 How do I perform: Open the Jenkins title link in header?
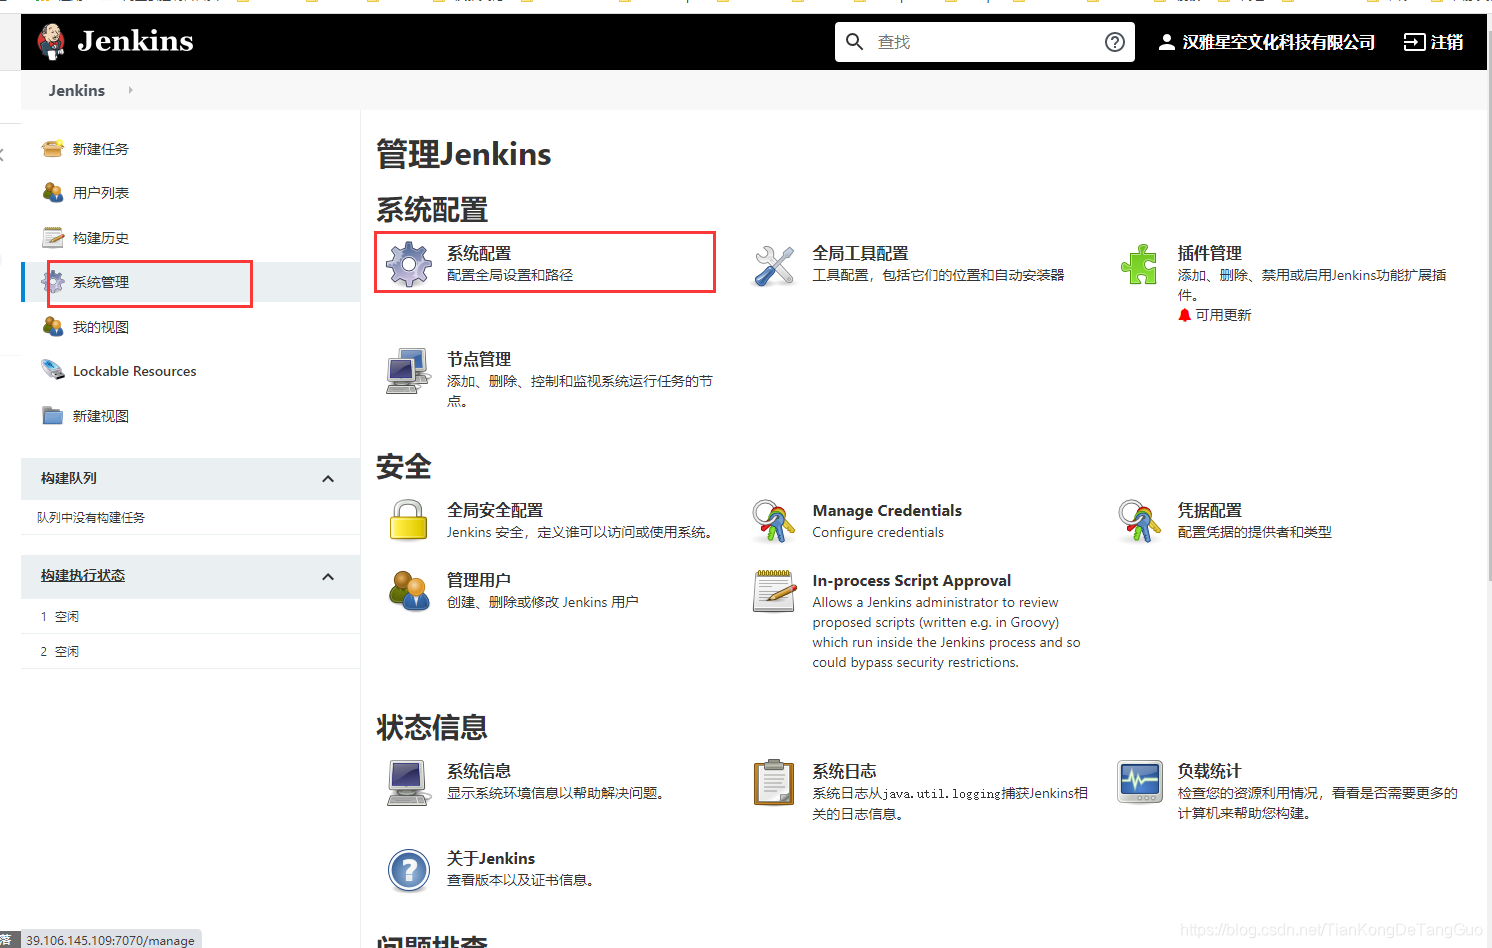[x=135, y=41]
